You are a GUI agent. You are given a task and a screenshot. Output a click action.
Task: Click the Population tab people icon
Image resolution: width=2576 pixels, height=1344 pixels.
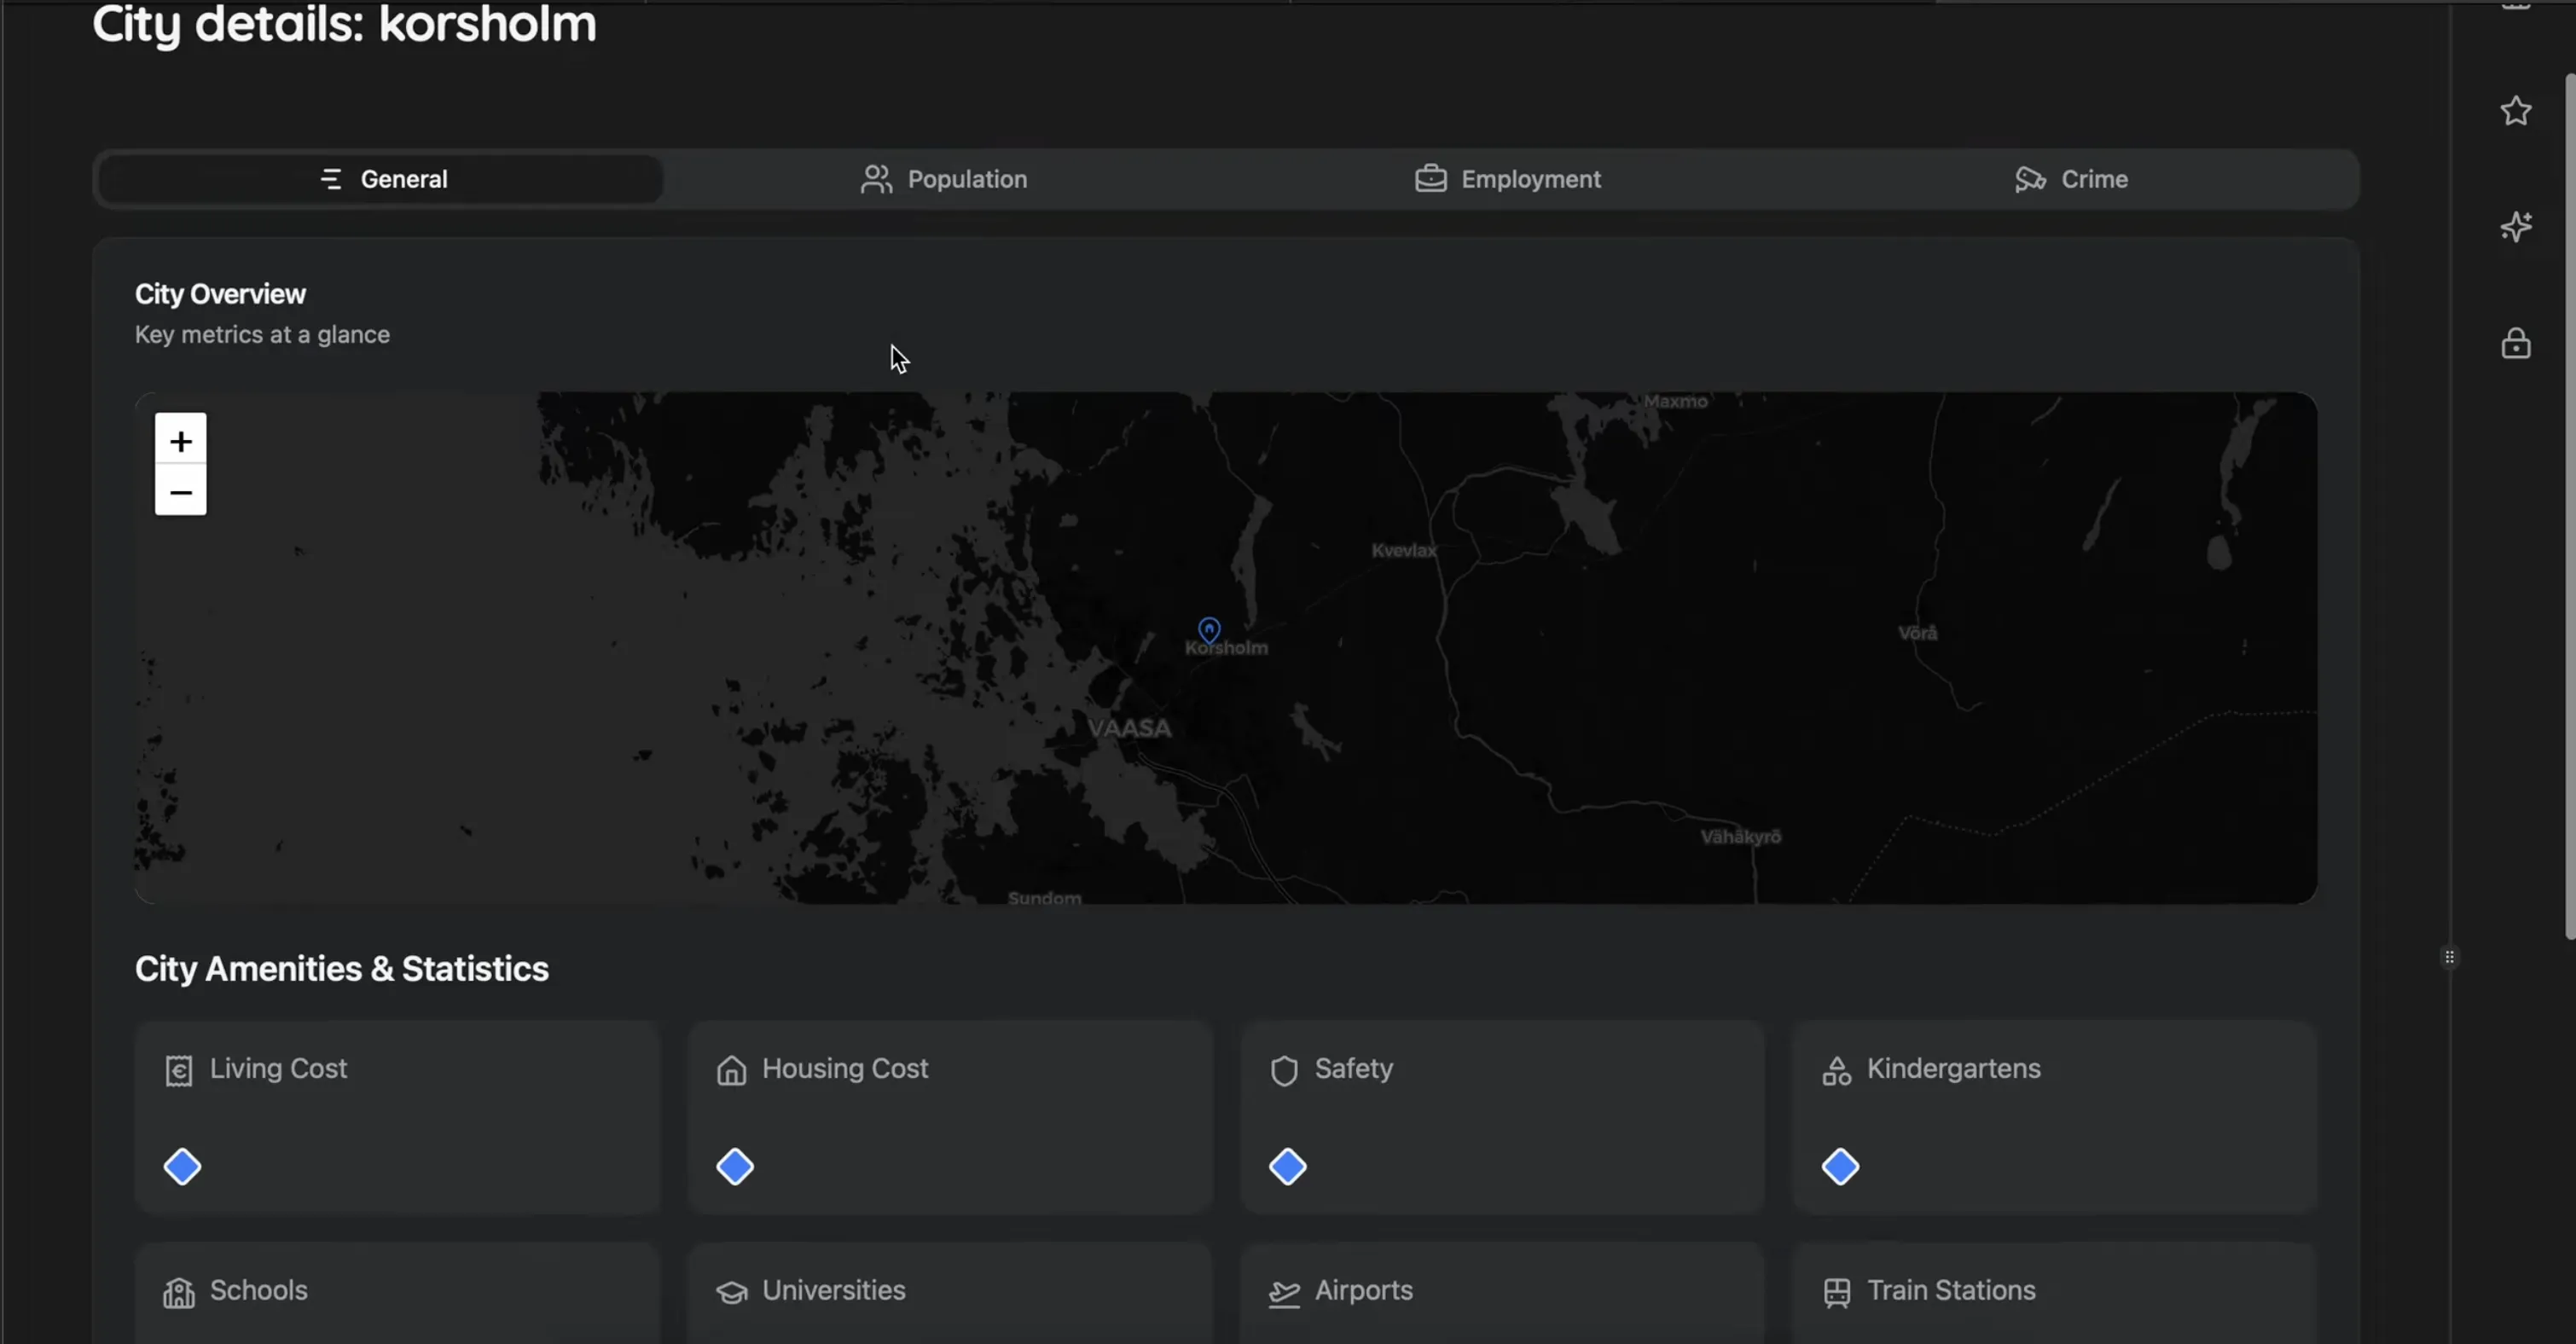click(x=876, y=179)
